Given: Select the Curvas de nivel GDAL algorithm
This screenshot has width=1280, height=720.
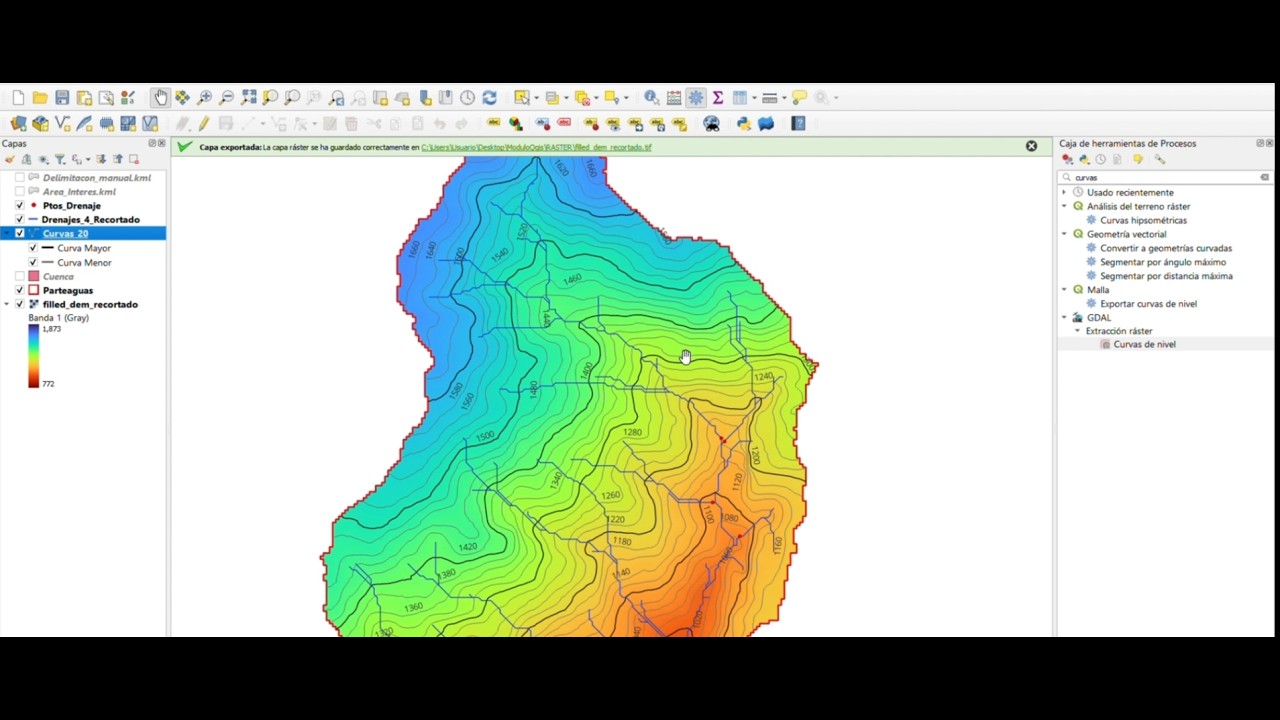Looking at the screenshot, I should [1144, 344].
